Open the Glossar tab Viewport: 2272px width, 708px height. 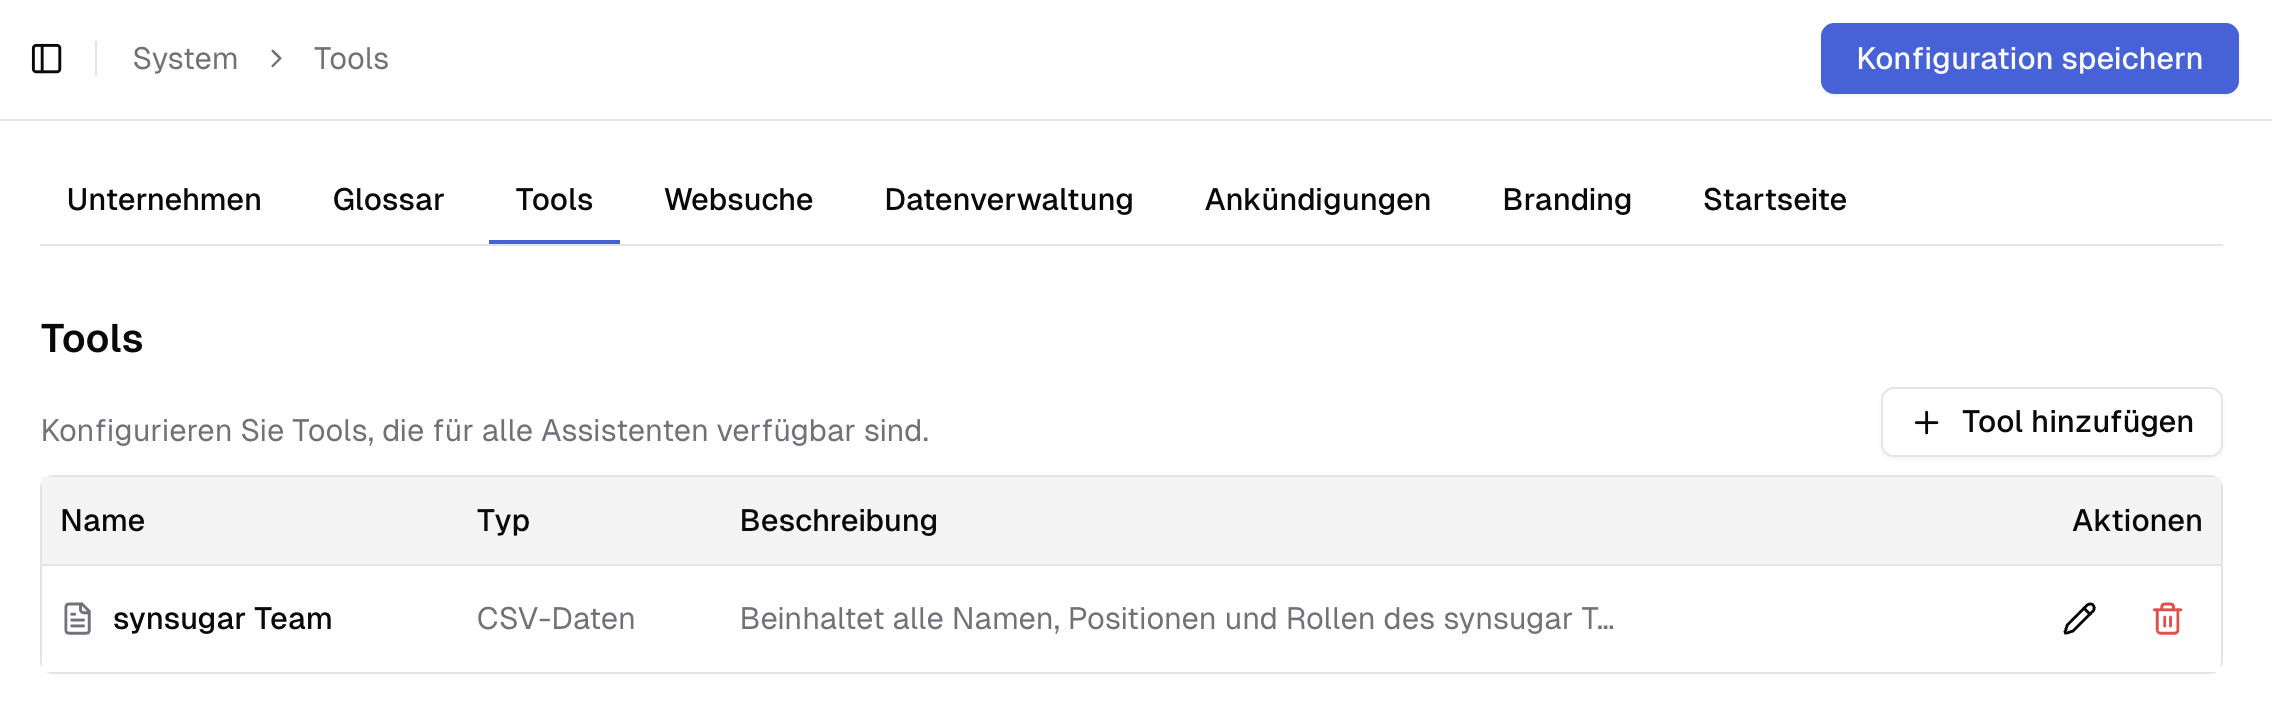tap(389, 199)
